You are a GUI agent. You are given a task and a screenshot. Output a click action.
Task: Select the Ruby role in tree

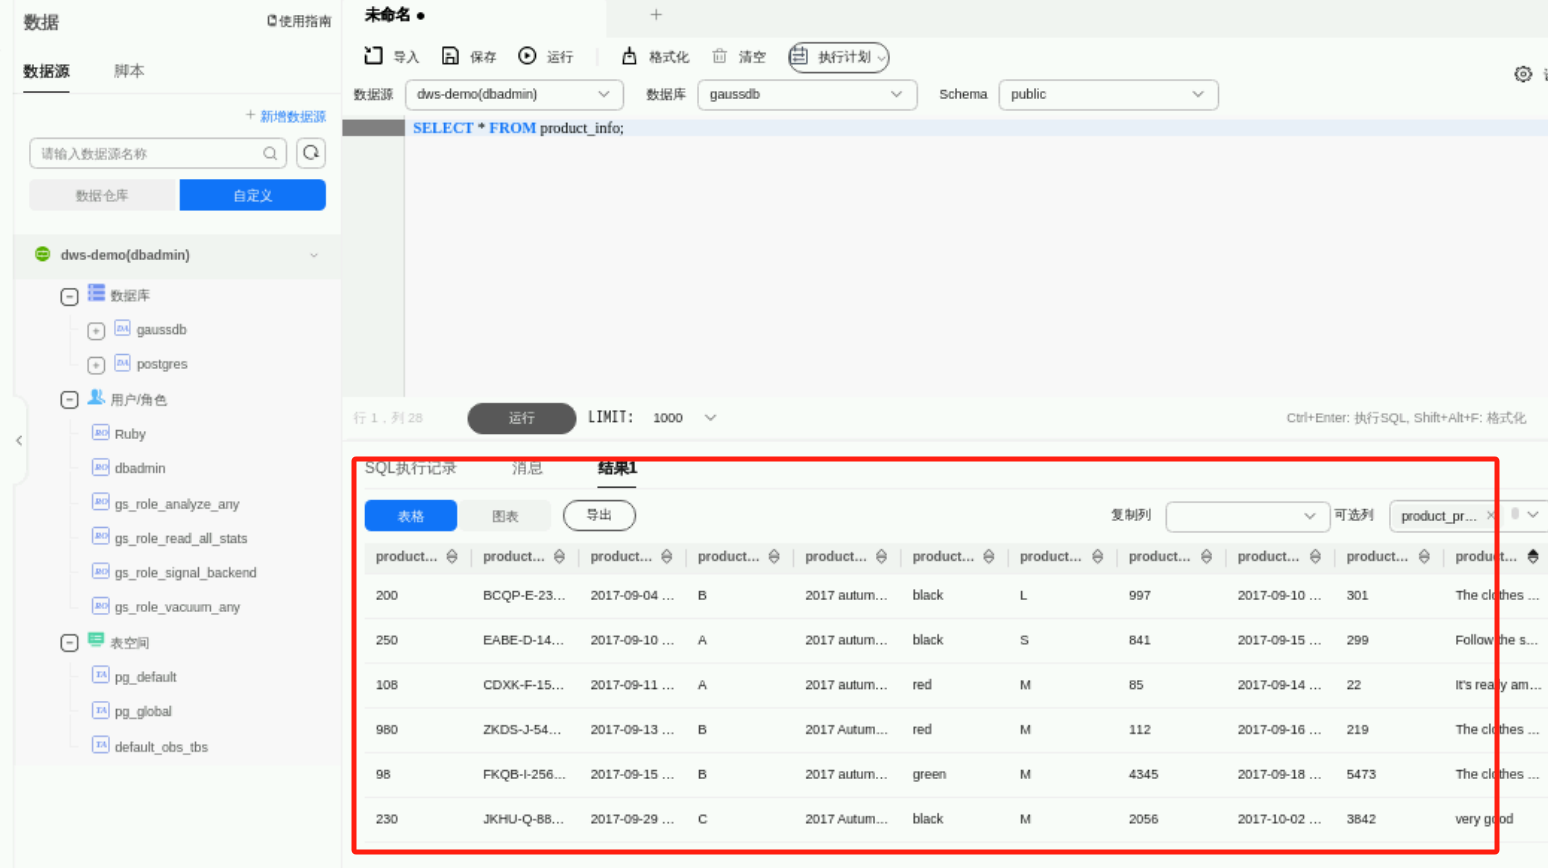130,434
